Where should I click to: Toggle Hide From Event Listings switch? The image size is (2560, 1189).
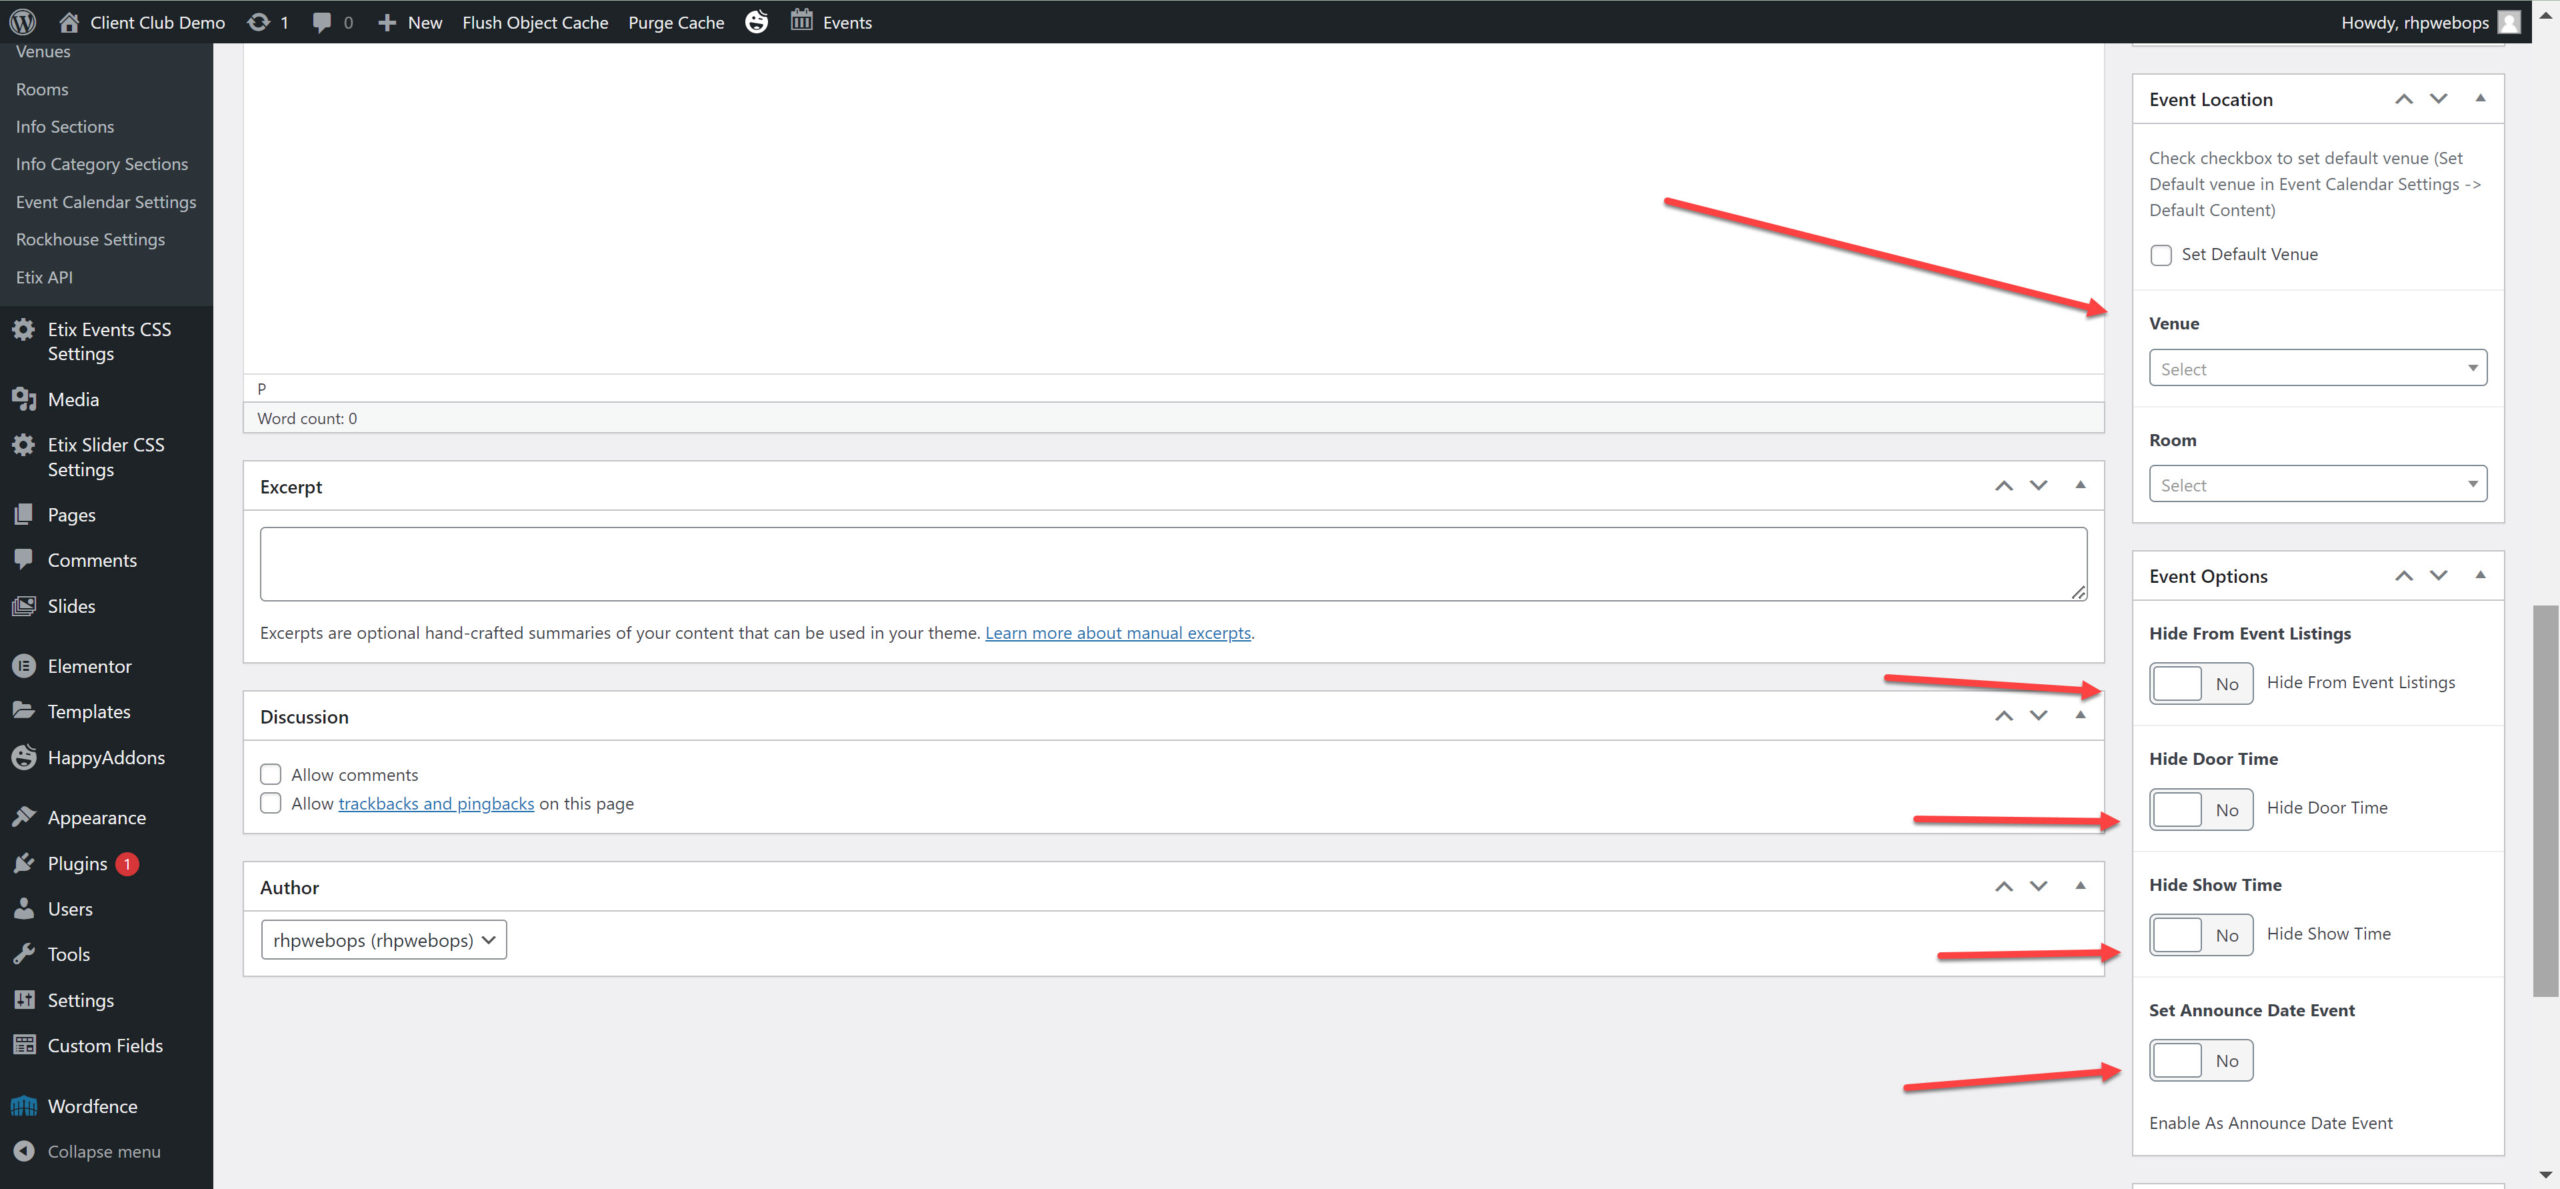2200,684
